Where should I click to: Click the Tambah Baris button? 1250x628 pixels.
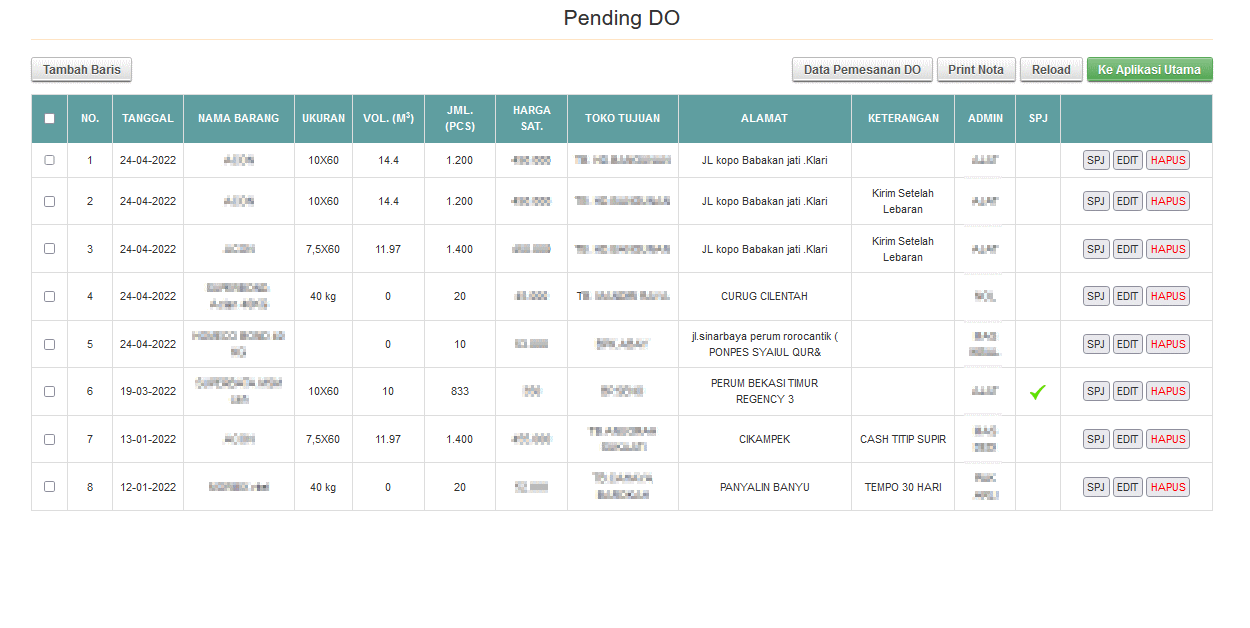82,70
